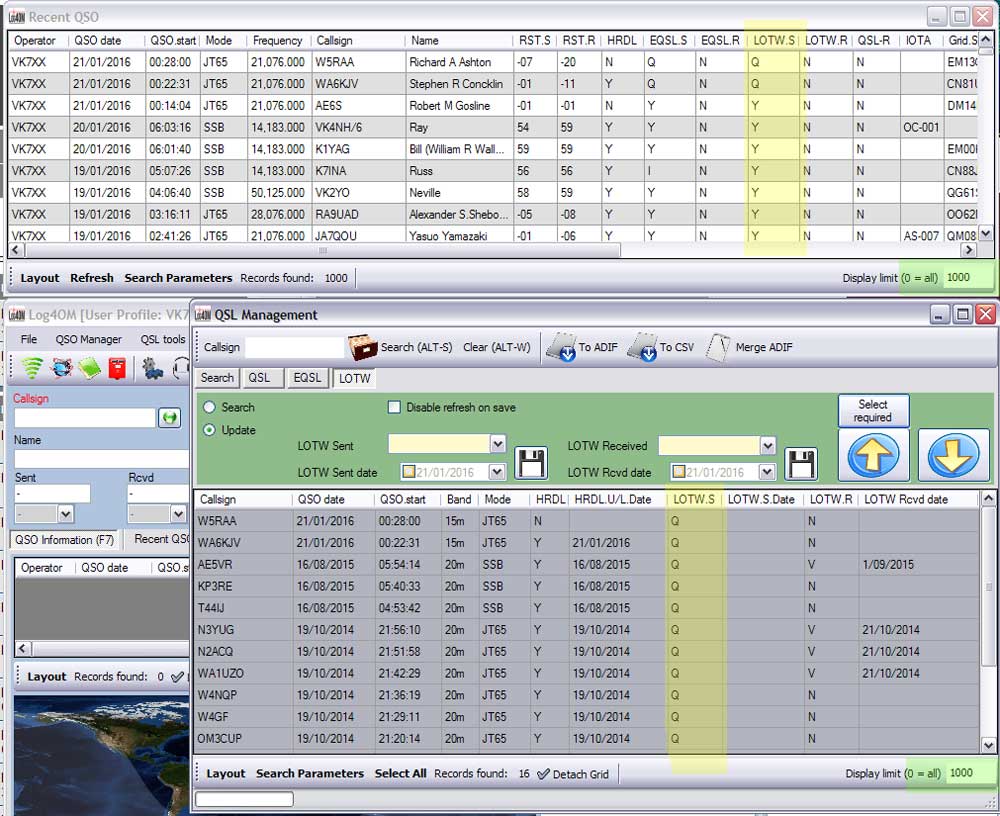Click the green lookup button beside Log4OM Callsign field

pos(170,418)
